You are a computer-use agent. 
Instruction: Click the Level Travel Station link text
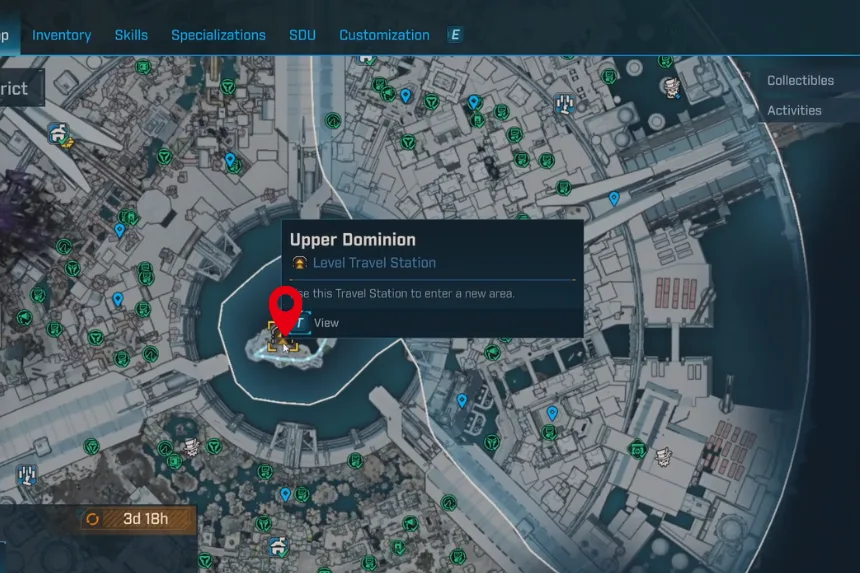374,263
